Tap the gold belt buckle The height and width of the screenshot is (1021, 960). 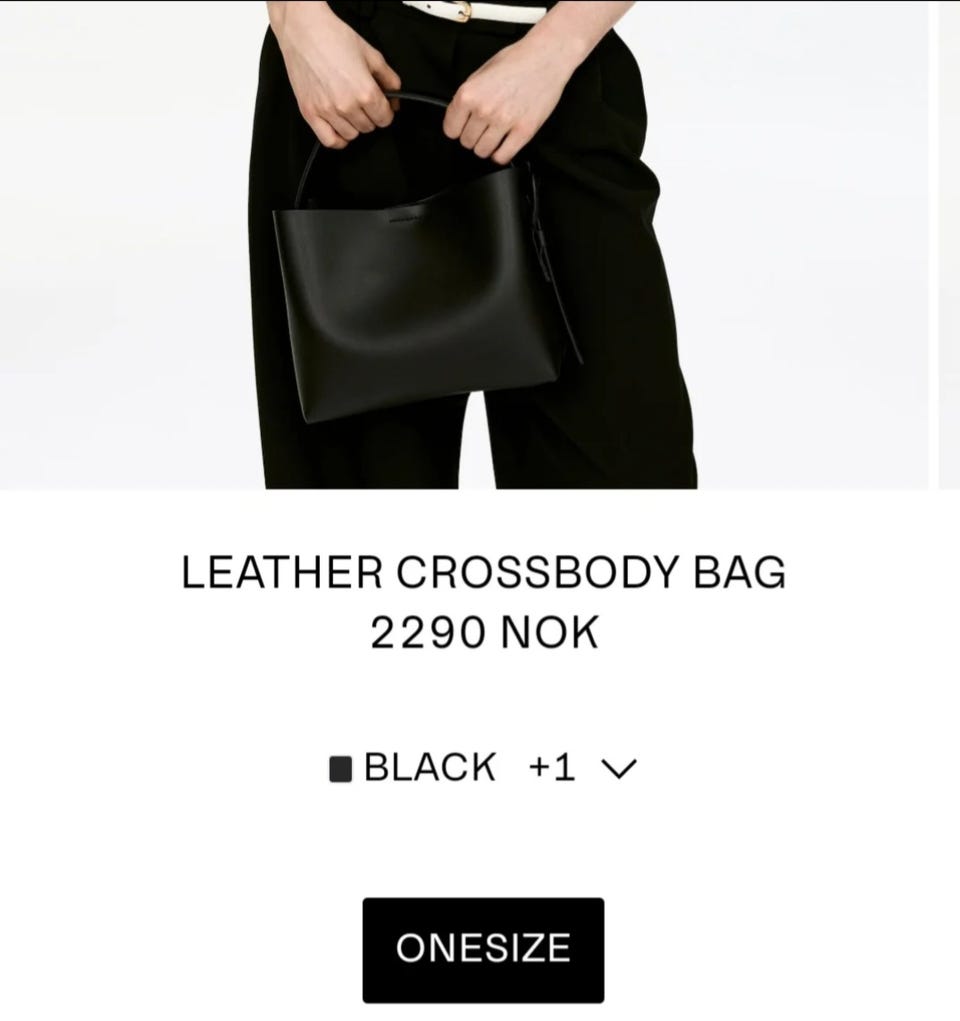[x=461, y=10]
